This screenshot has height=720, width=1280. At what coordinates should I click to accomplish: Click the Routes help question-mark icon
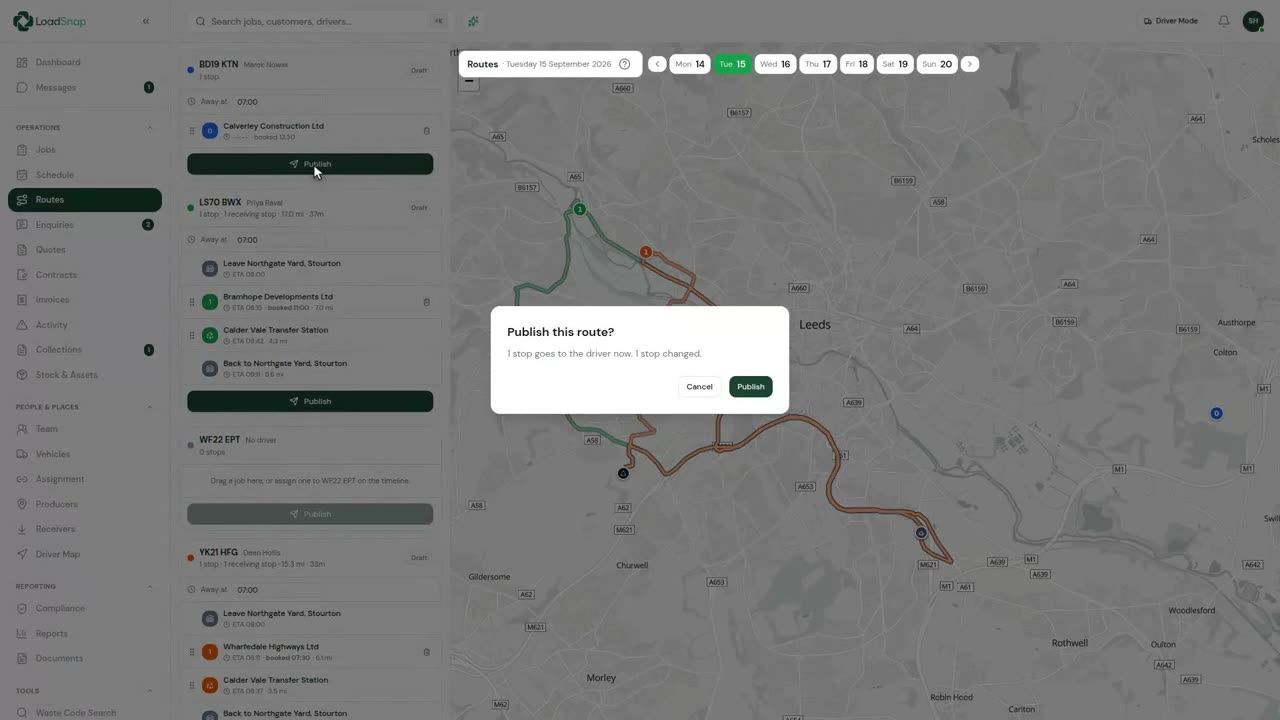click(x=625, y=64)
